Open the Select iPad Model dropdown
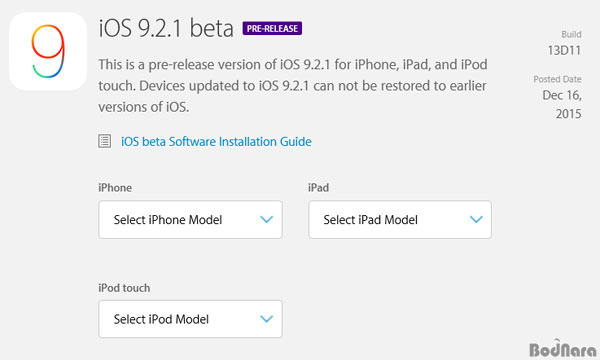 tap(400, 220)
